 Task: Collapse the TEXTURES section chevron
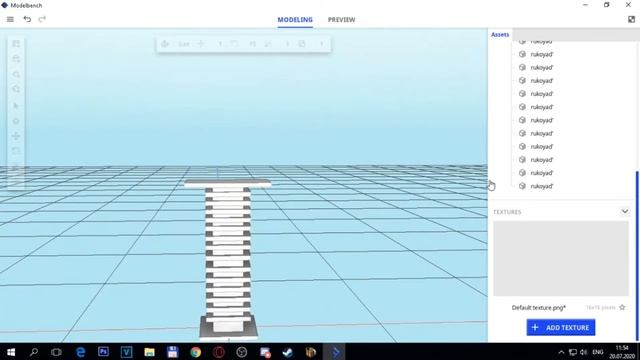(x=624, y=211)
